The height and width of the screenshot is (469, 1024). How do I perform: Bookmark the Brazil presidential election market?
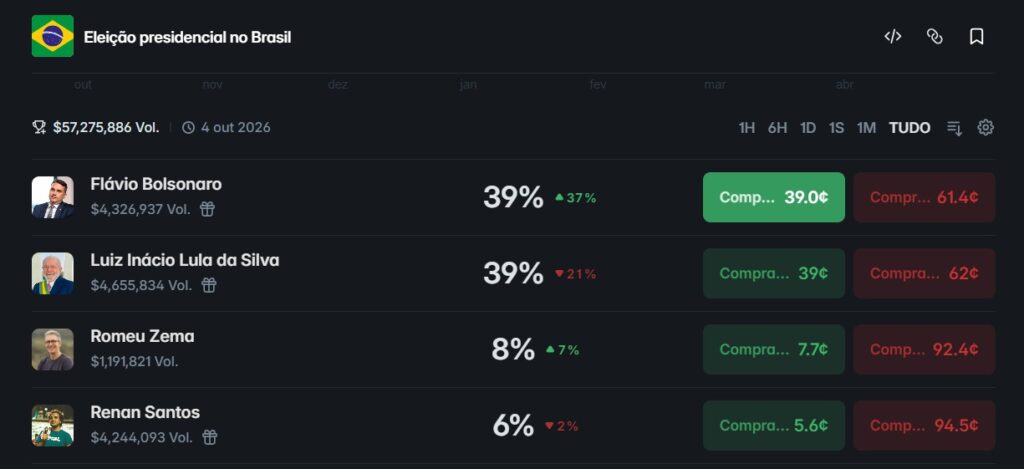977,37
